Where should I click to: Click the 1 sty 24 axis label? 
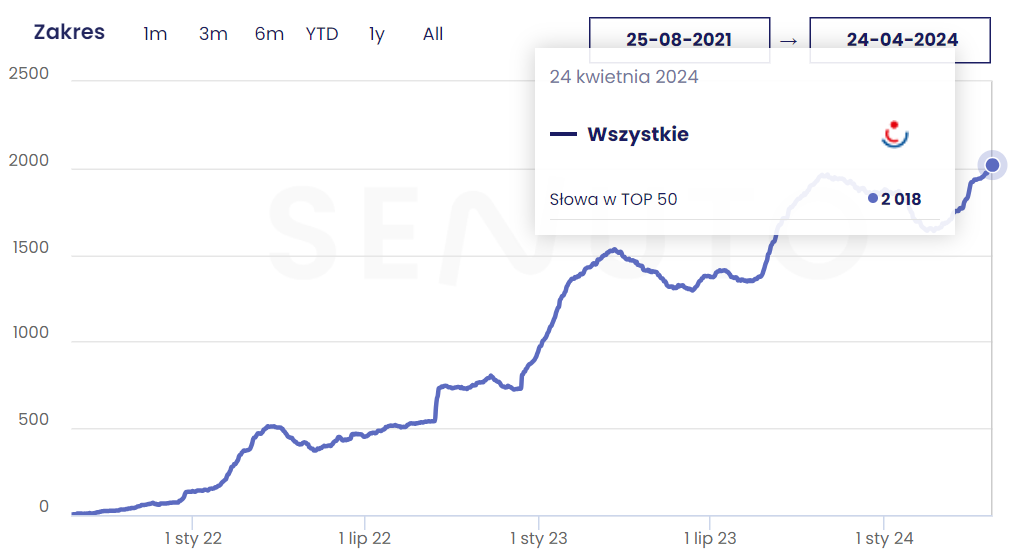point(885,539)
